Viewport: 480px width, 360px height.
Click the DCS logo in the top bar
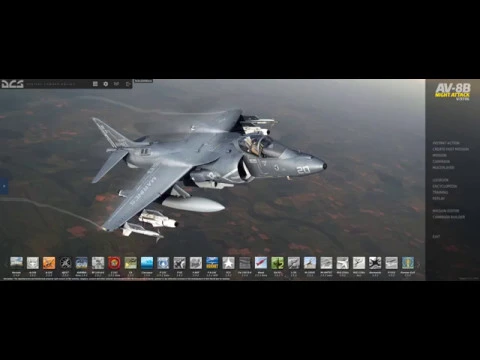click(12, 84)
